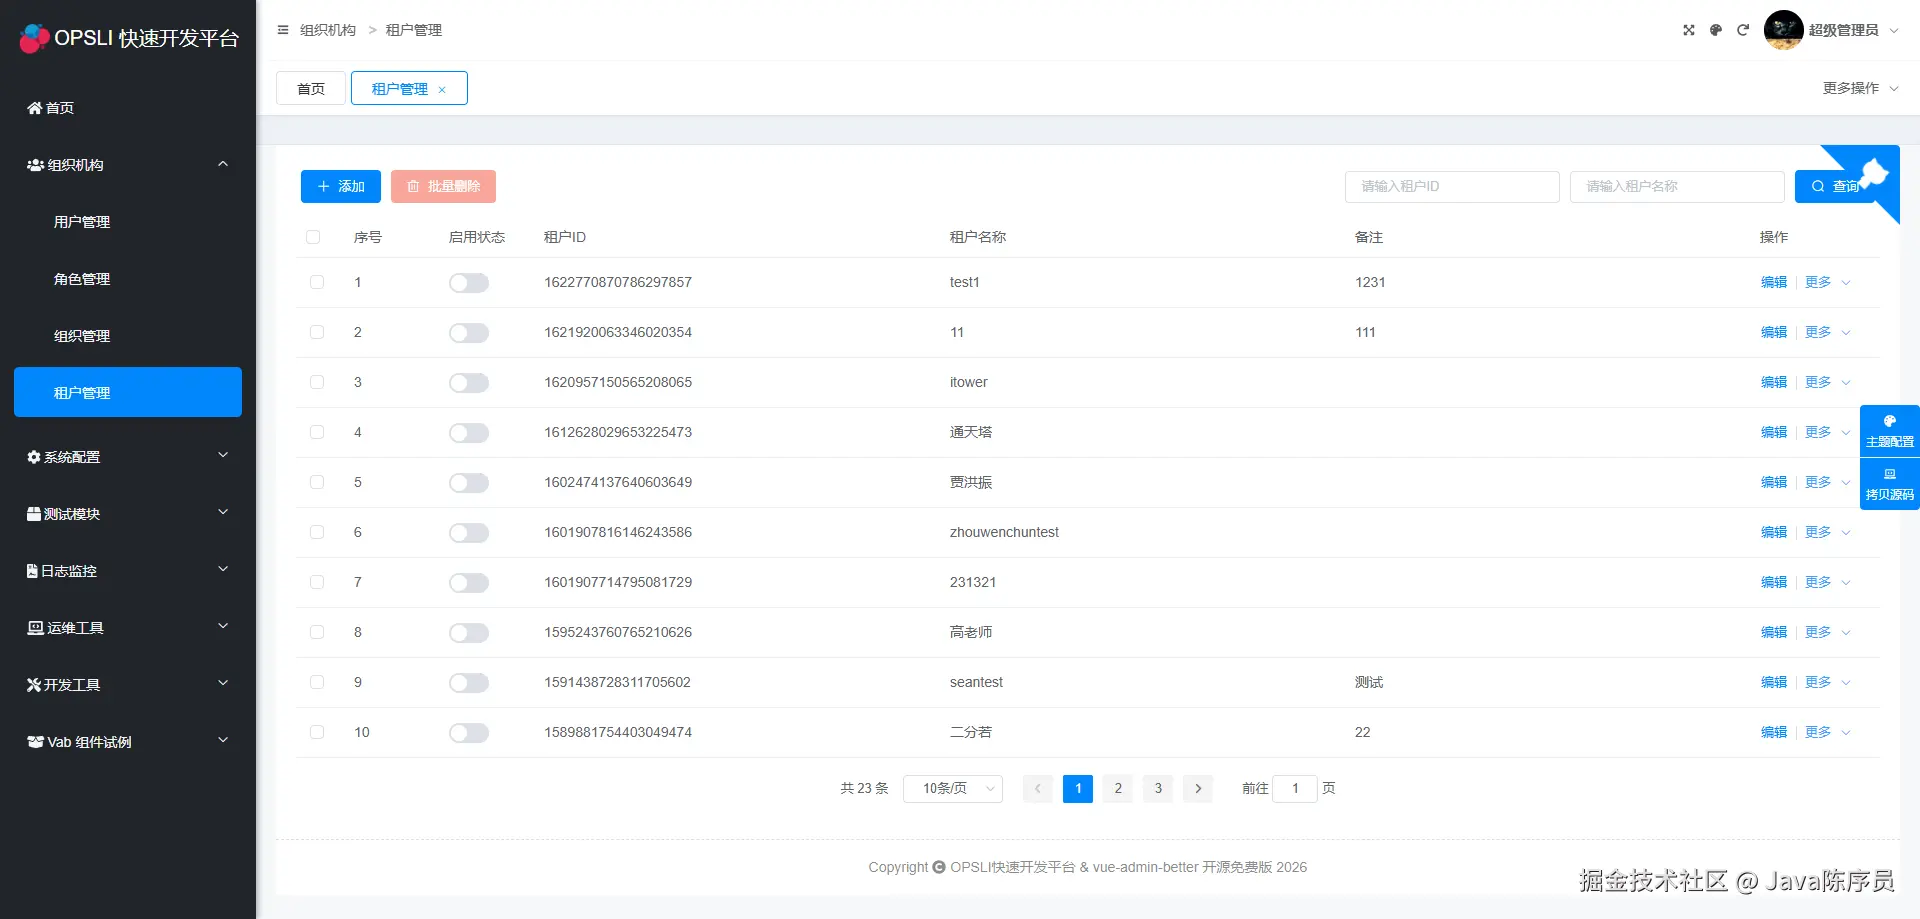Check the select-all checkbox in table header
Screen dimensions: 1920x919
pos(313,237)
